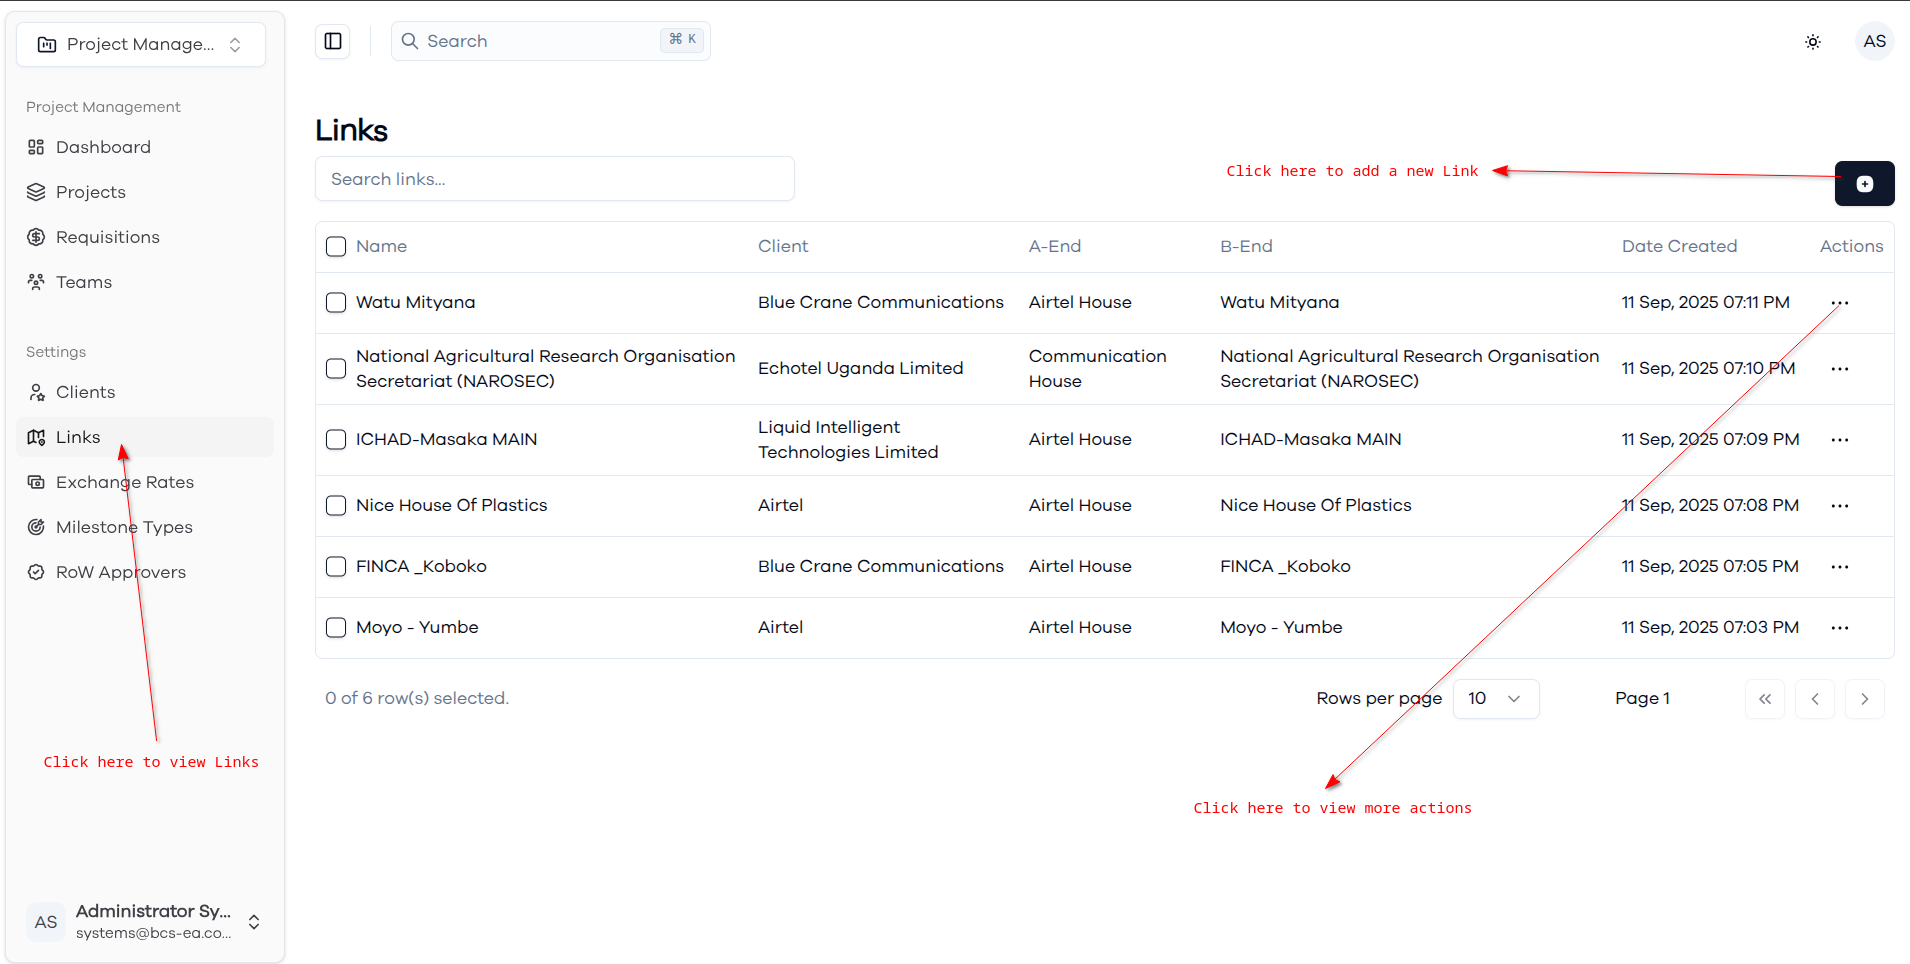Check the ICHAD-Masaka MAIN checkbox
This screenshot has height=964, width=1910.
click(x=336, y=439)
